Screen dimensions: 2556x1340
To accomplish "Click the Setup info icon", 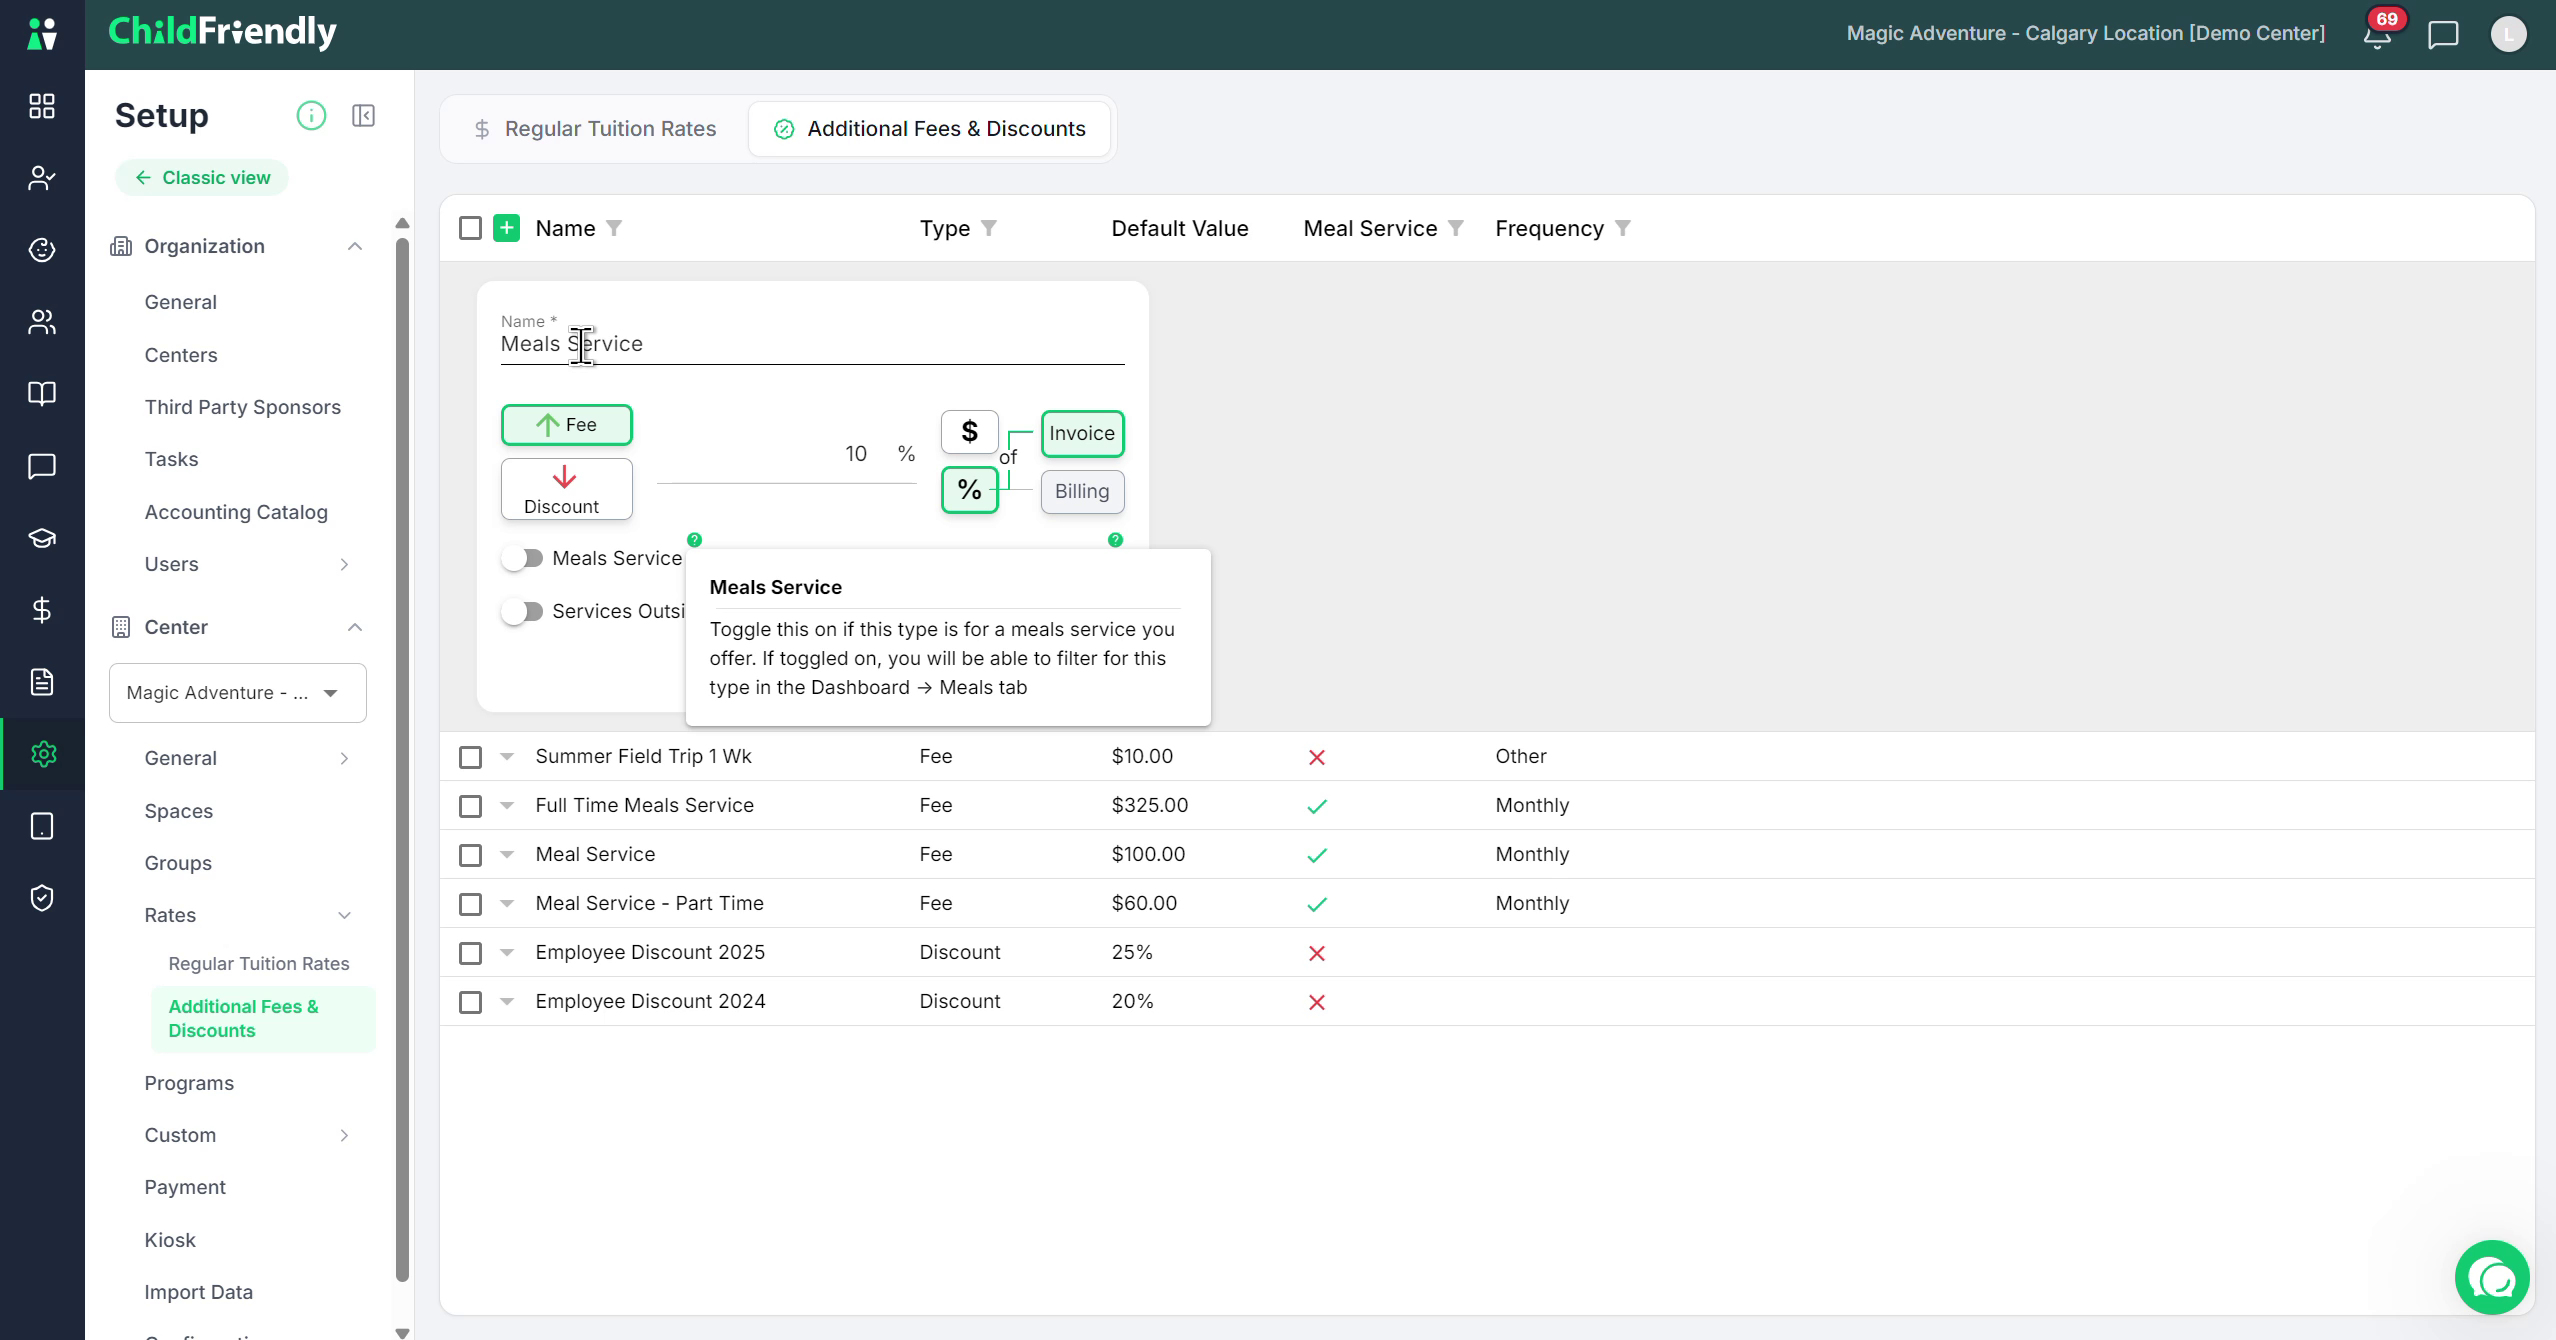I will tap(311, 116).
